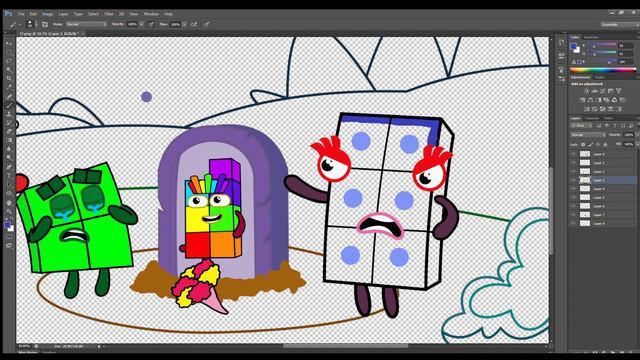
Task: Select the Dodge tool
Action: pos(9,158)
